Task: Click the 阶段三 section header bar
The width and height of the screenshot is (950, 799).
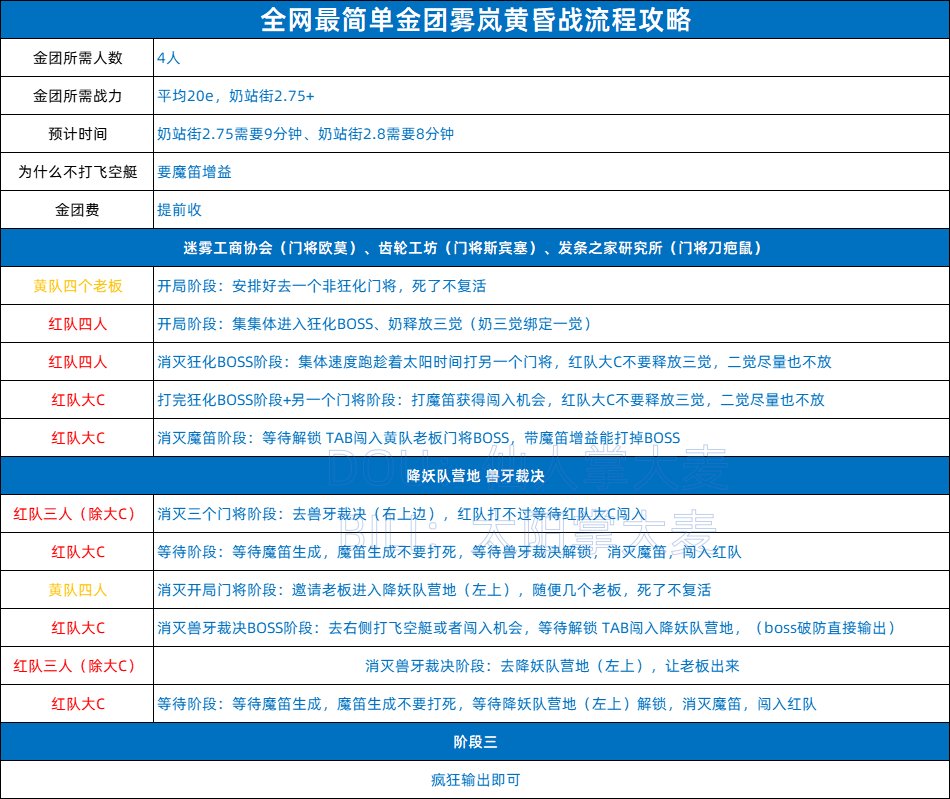Action: 475,742
